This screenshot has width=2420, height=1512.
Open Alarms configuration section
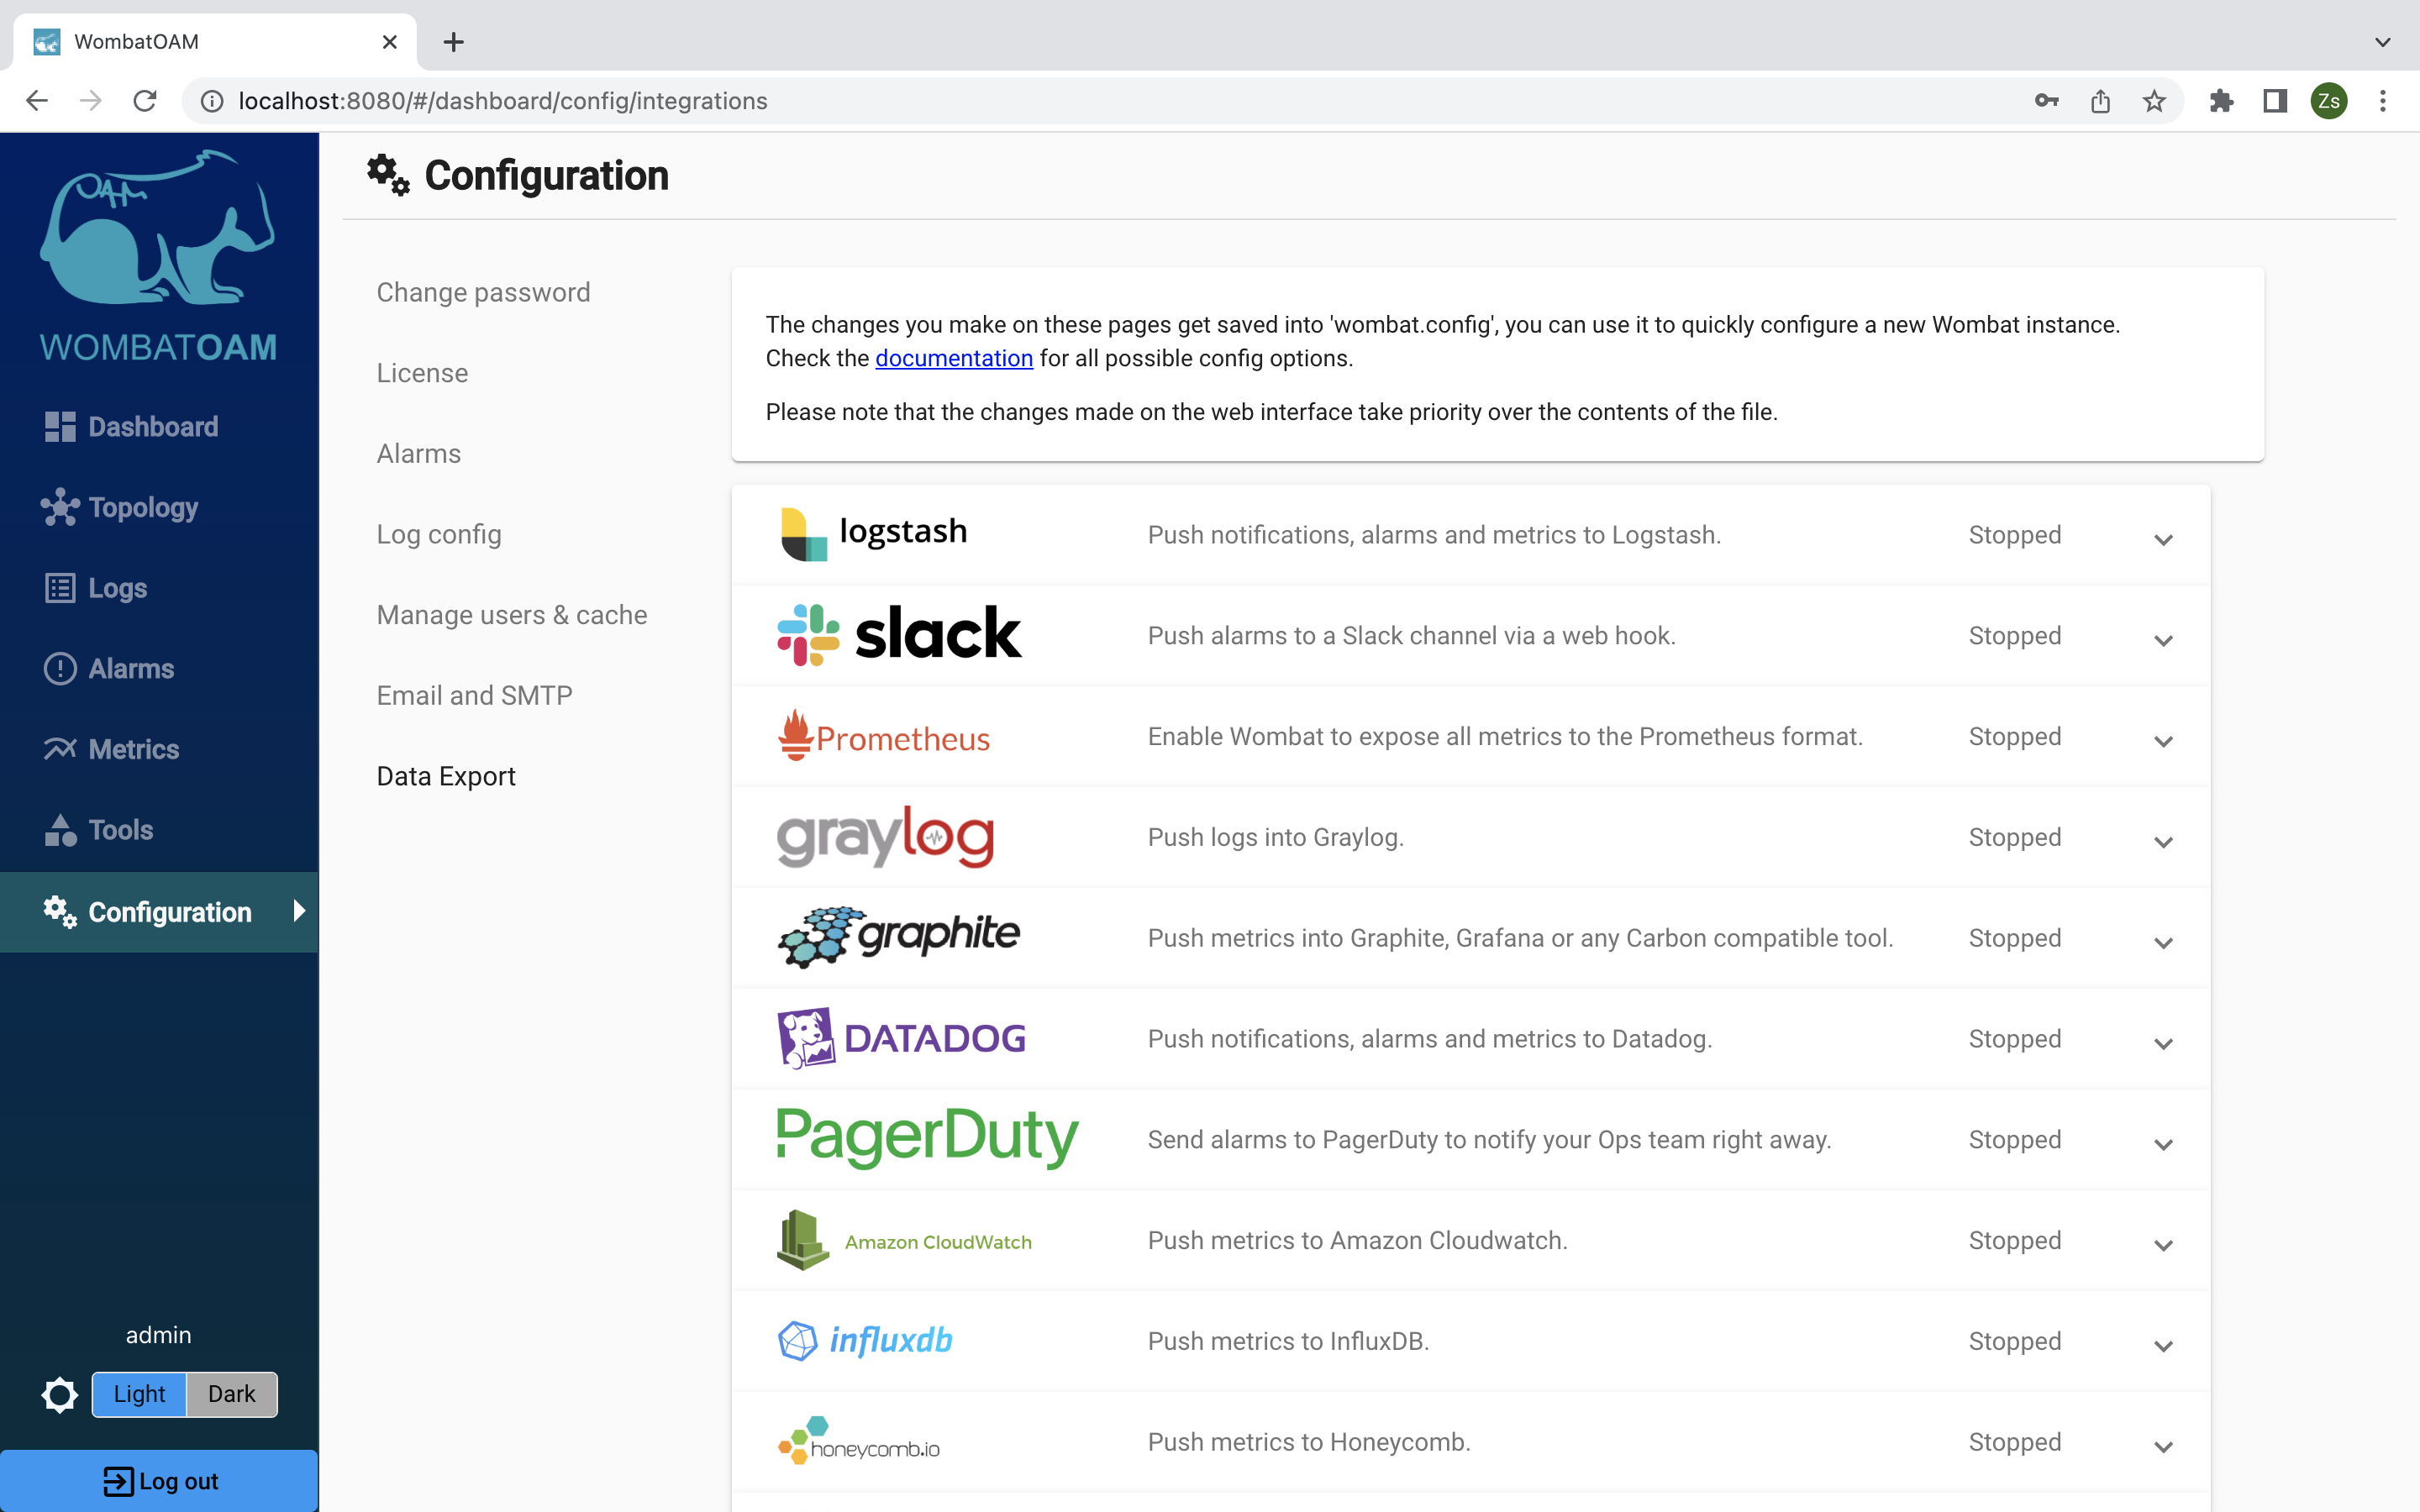(x=418, y=454)
